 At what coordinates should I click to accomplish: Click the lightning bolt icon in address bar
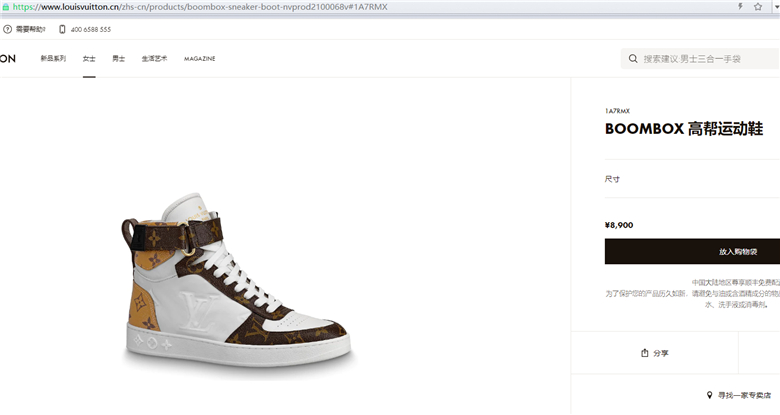coord(740,6)
